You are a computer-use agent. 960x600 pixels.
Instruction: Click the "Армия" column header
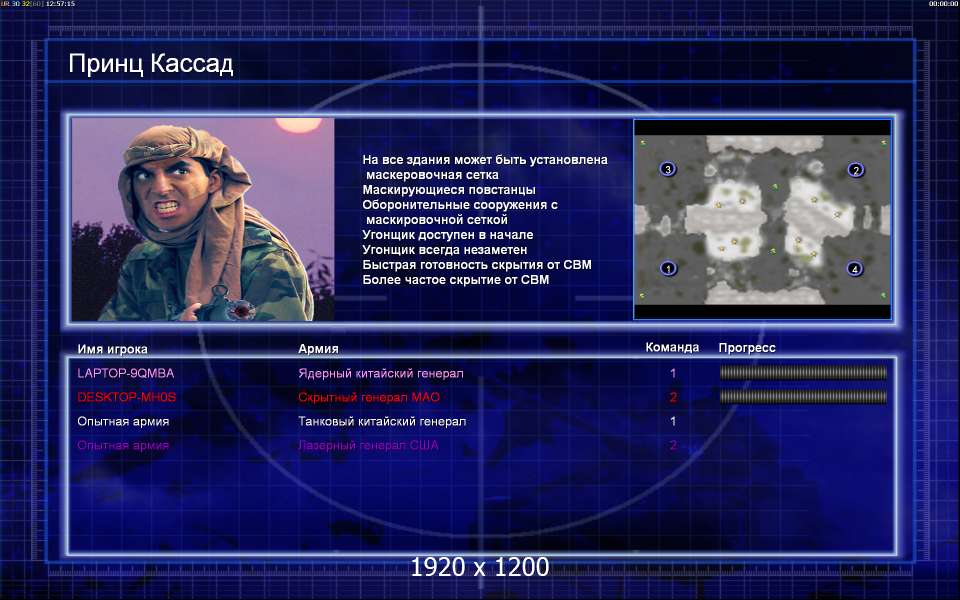click(318, 348)
